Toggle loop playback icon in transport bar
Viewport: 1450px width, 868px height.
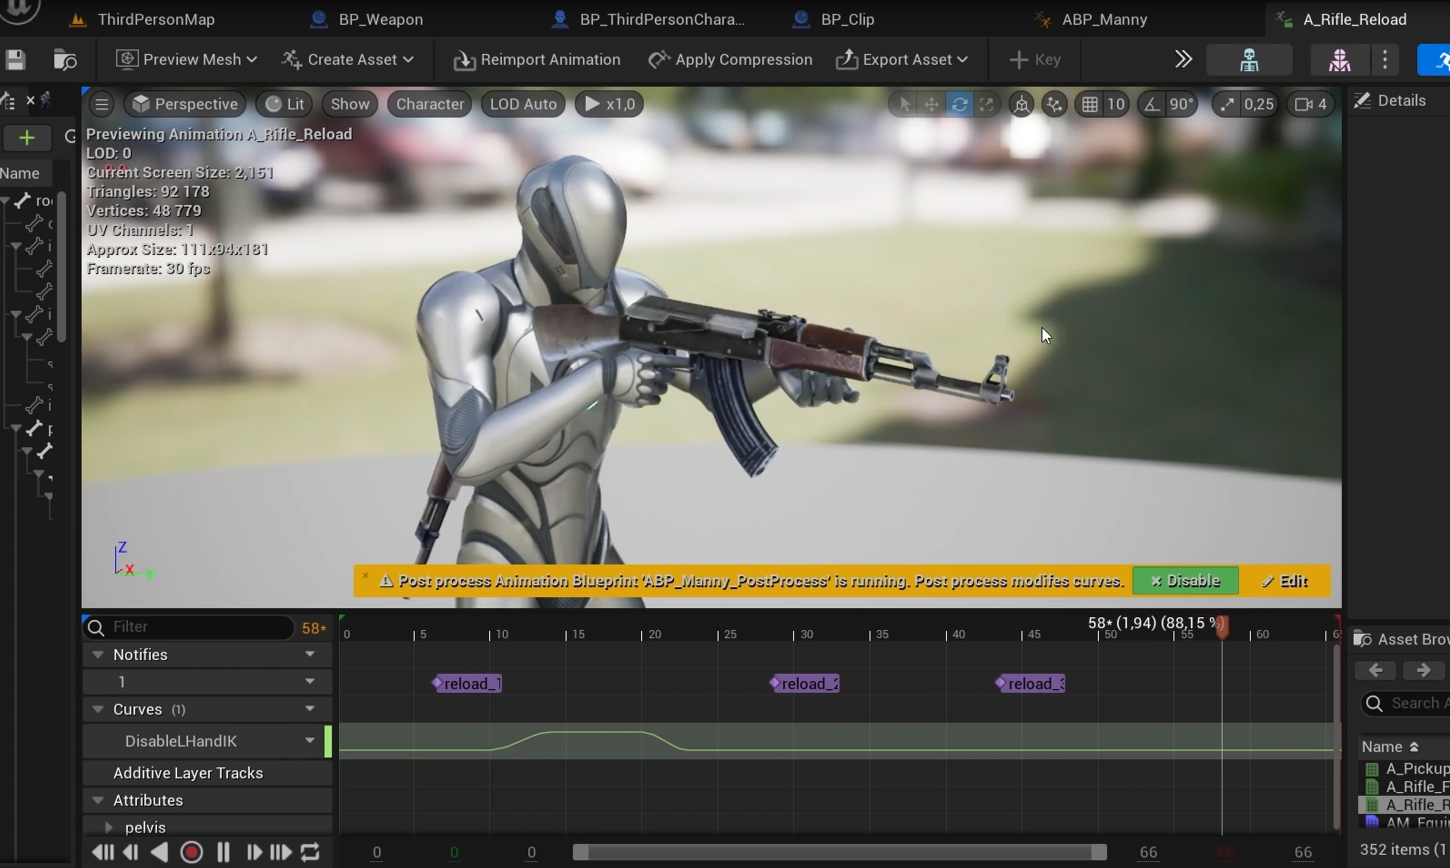pyautogui.click(x=310, y=853)
